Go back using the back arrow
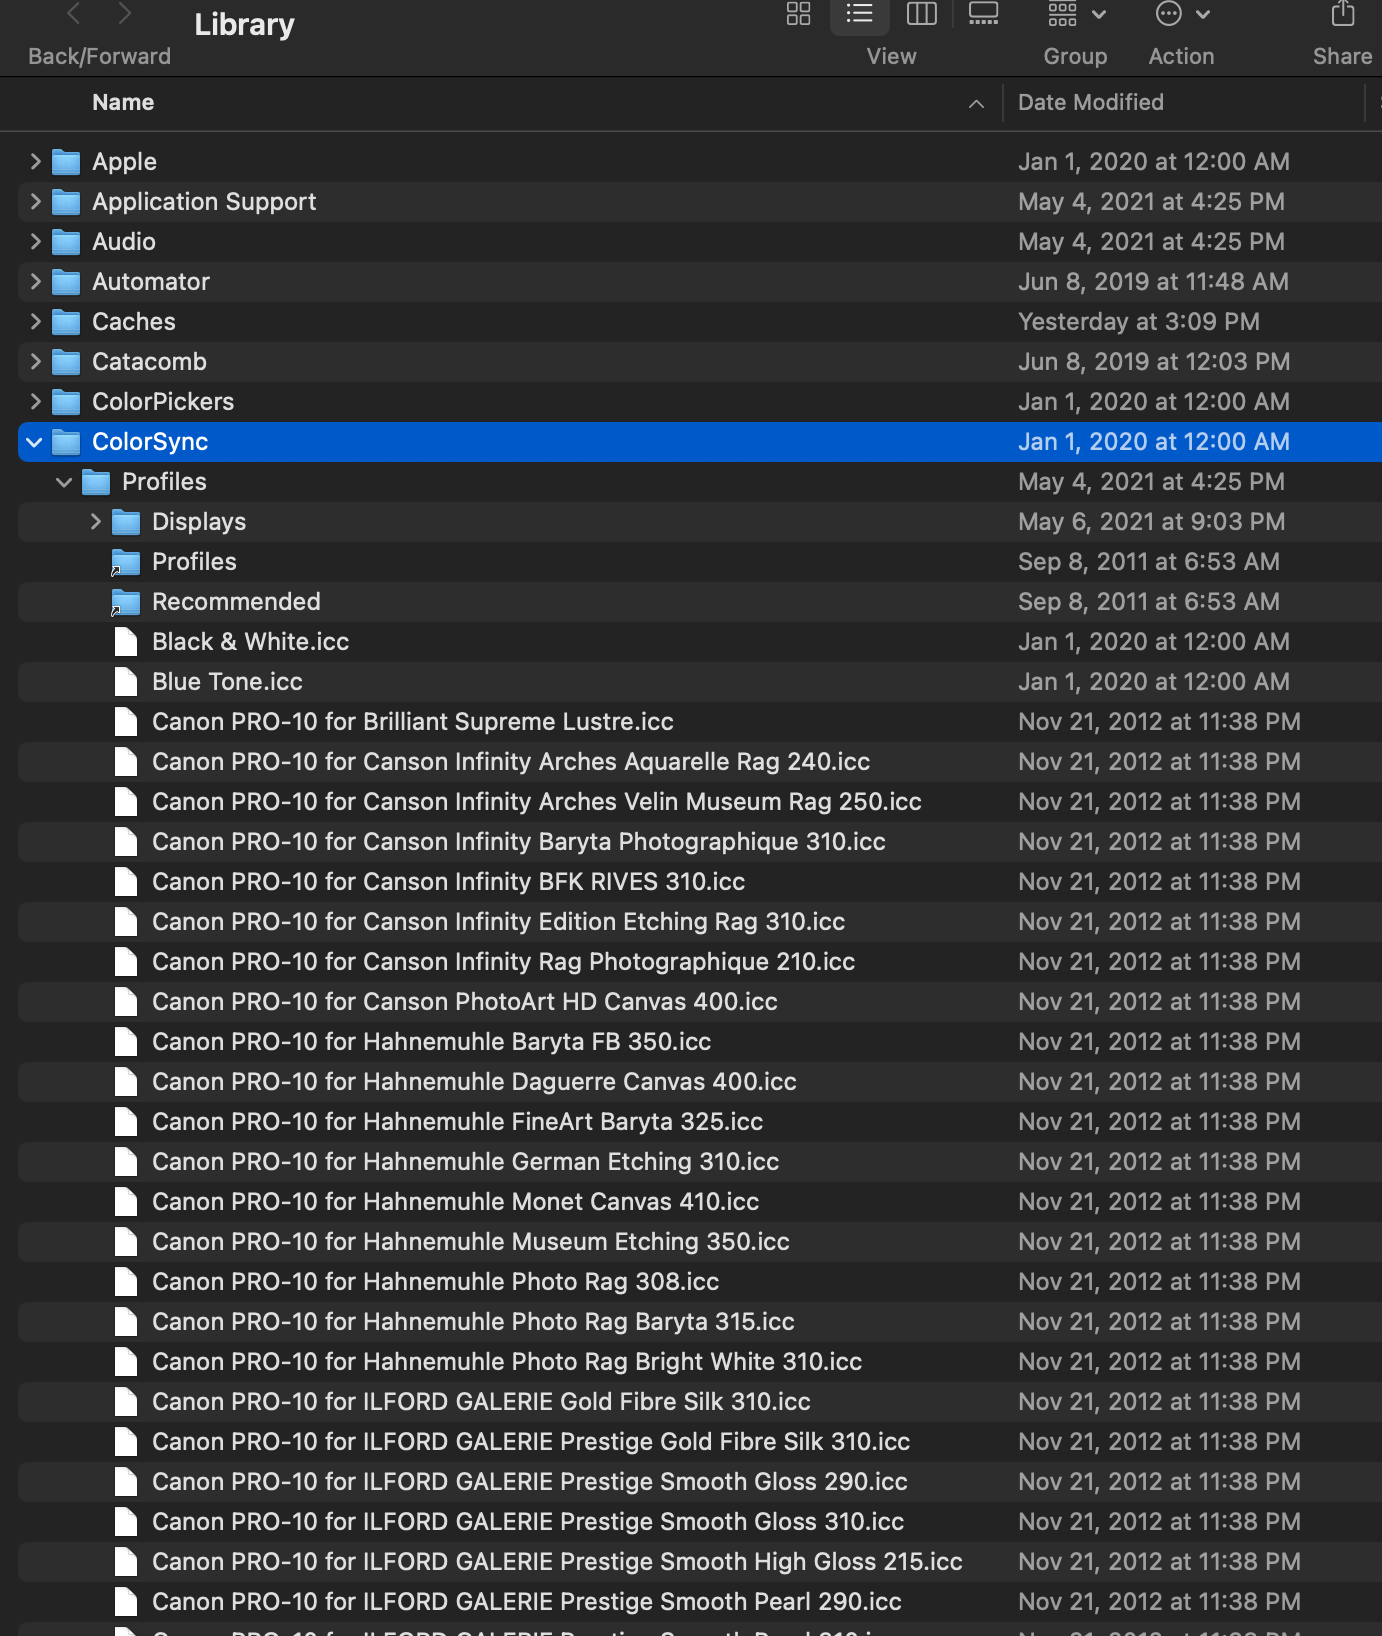The image size is (1382, 1636). click(73, 14)
